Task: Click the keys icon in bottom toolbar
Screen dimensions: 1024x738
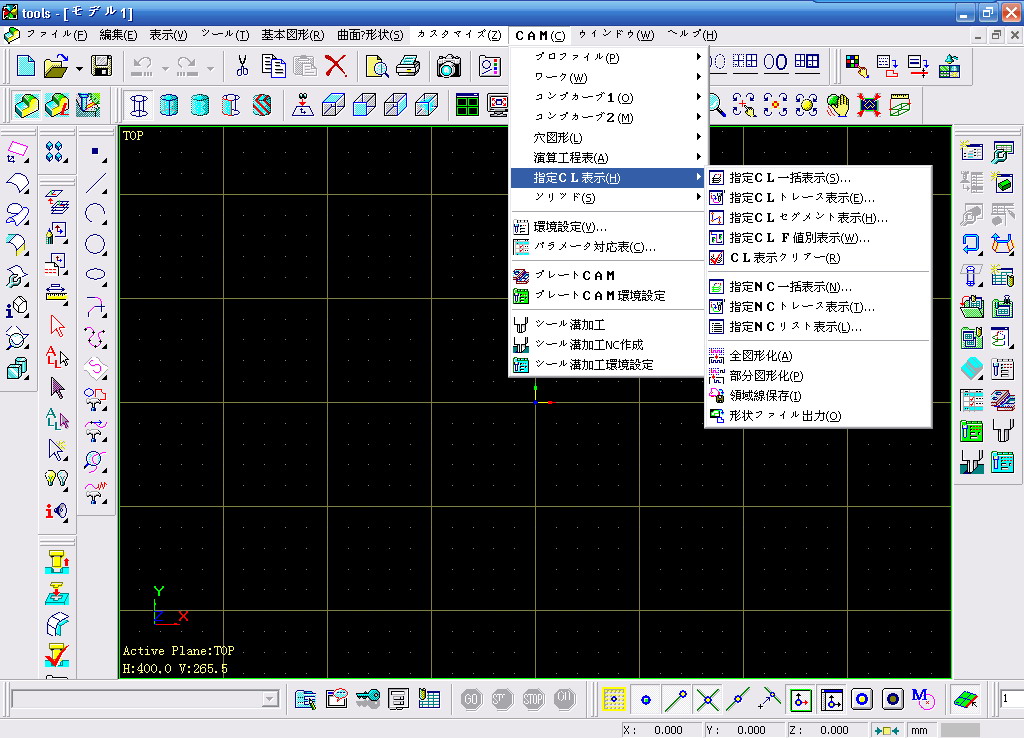Action: (368, 699)
